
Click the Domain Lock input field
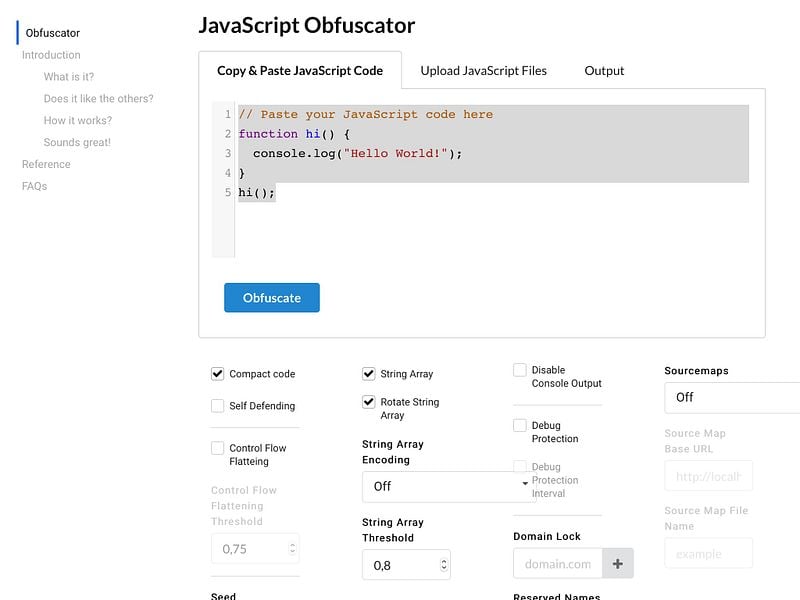point(558,564)
